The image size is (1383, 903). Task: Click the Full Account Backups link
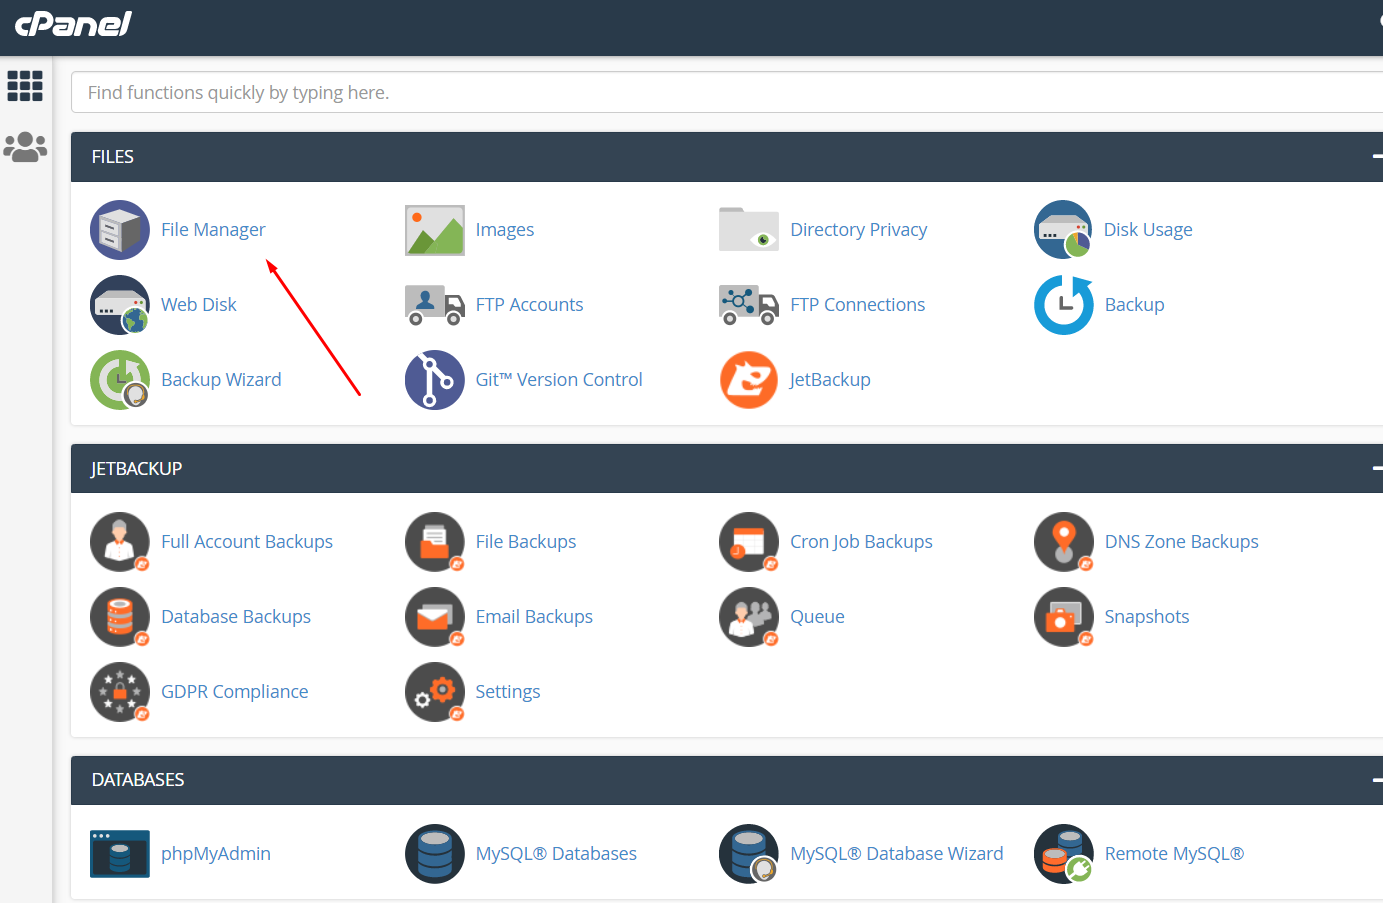[x=247, y=542]
